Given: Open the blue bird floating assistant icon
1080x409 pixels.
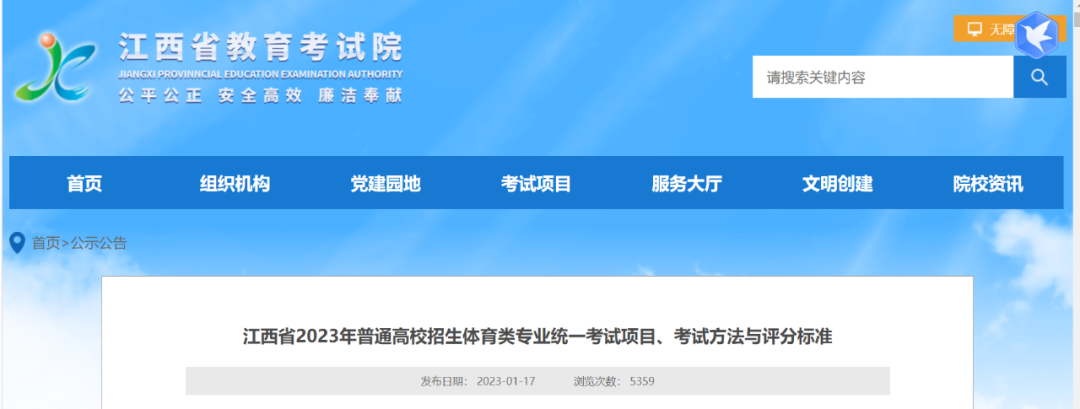Looking at the screenshot, I should pos(1037,35).
